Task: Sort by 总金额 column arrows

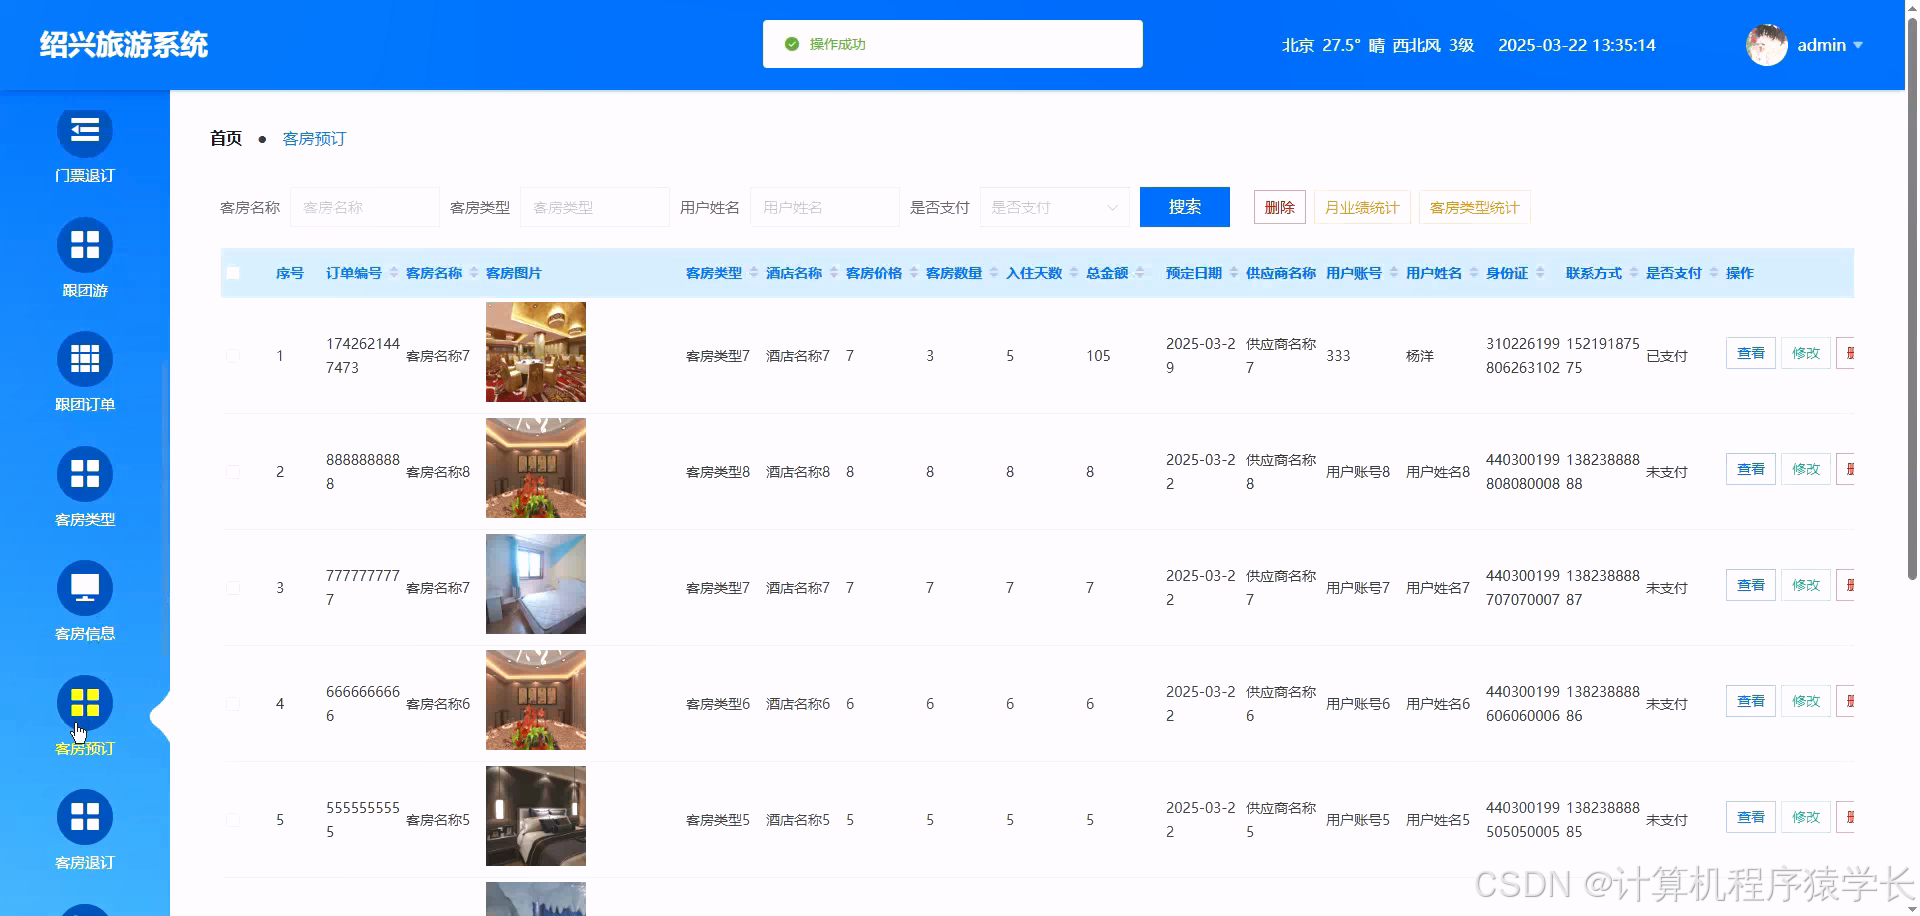Action: 1140,273
